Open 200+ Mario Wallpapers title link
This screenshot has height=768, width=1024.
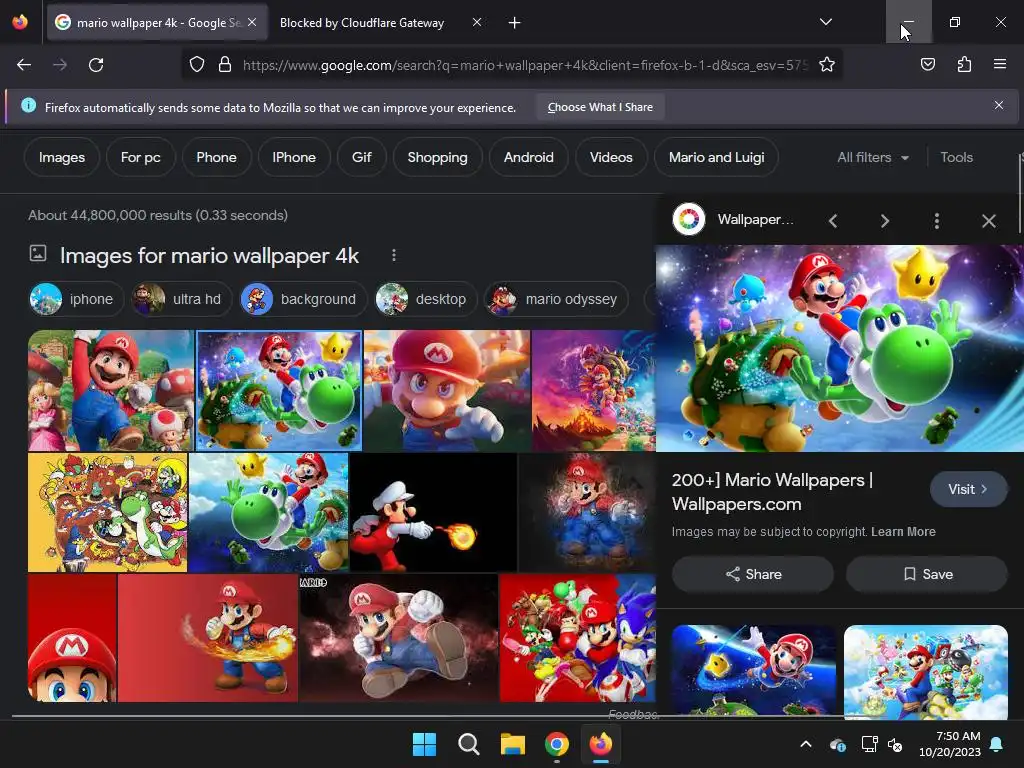pos(772,492)
